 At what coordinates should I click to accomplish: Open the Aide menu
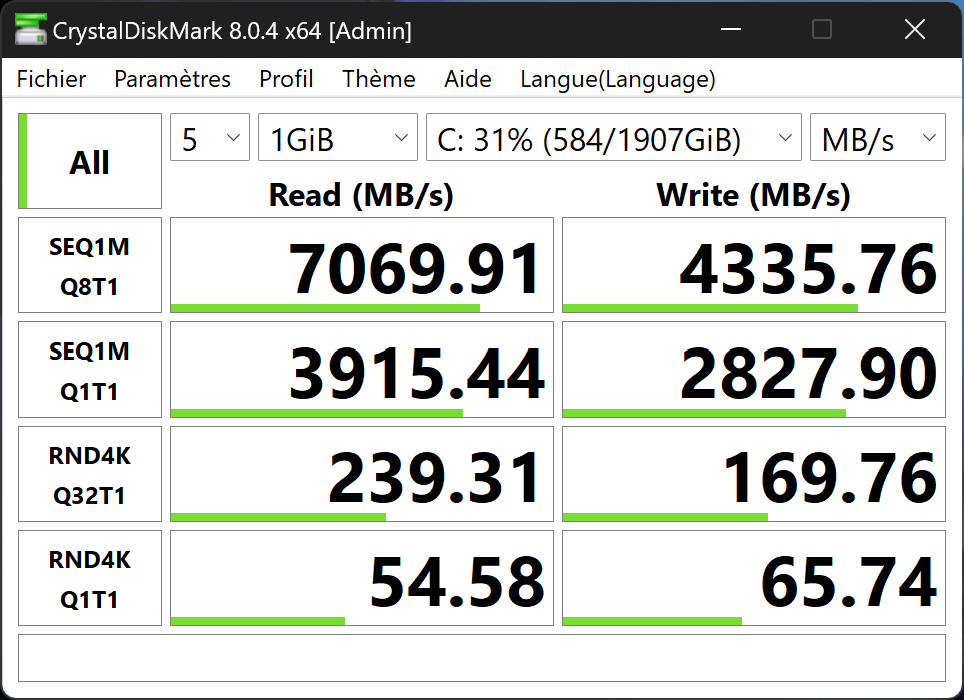(x=468, y=79)
